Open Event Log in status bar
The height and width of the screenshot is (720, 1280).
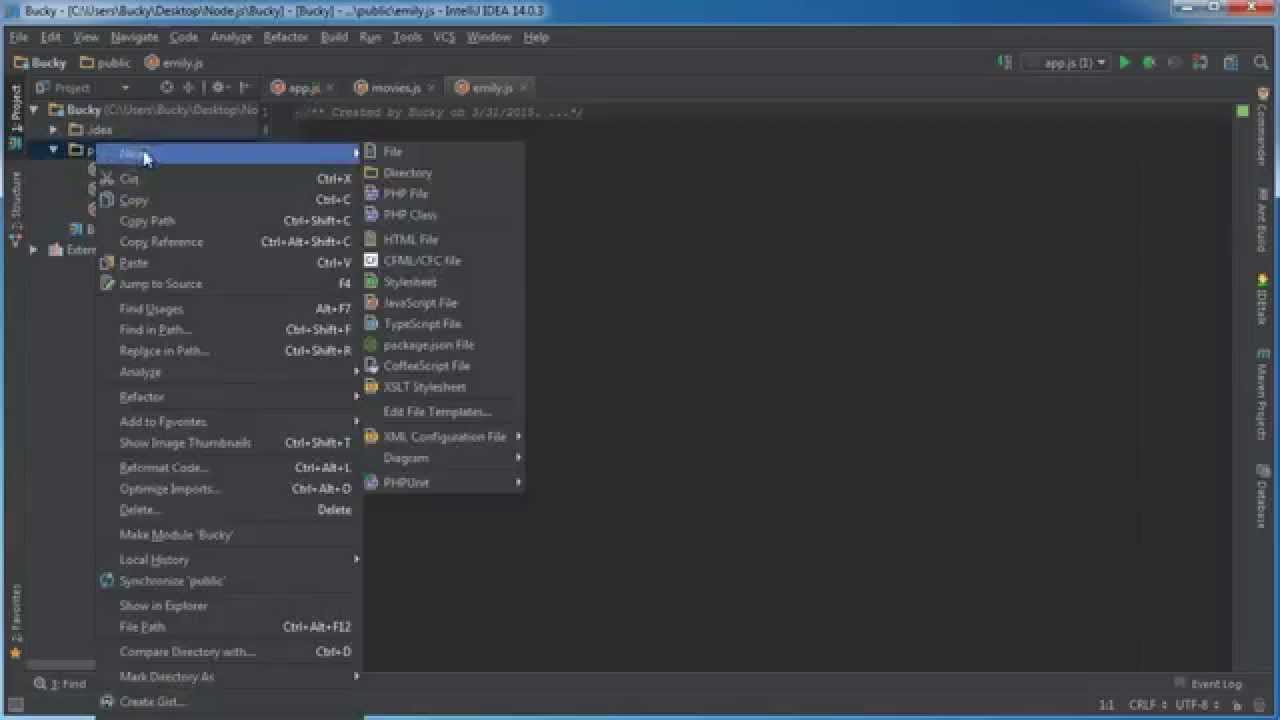(x=1208, y=684)
